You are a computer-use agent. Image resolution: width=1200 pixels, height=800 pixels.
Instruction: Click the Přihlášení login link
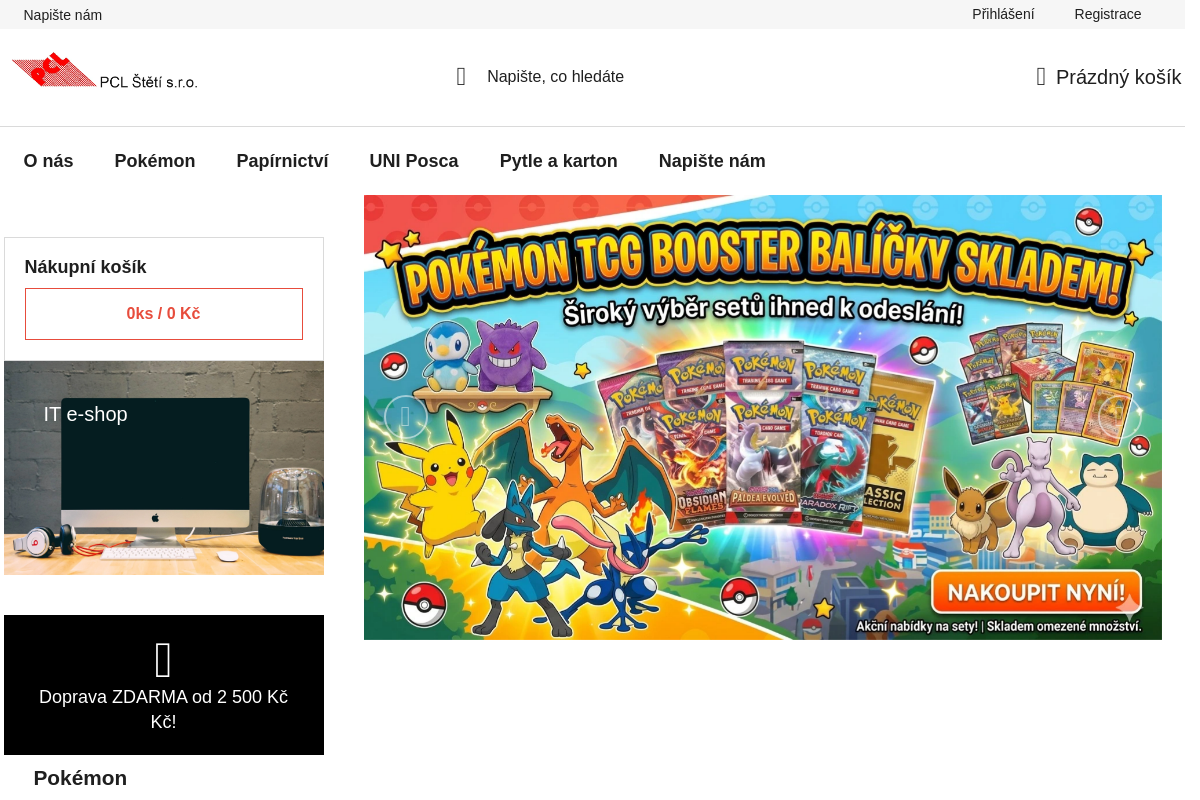(1003, 14)
